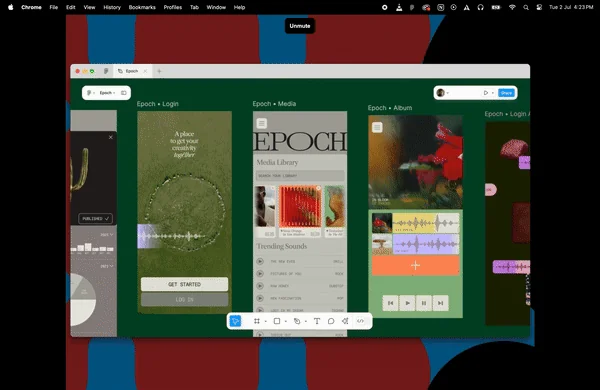Click the red flower thumbnail in track list

382,223
